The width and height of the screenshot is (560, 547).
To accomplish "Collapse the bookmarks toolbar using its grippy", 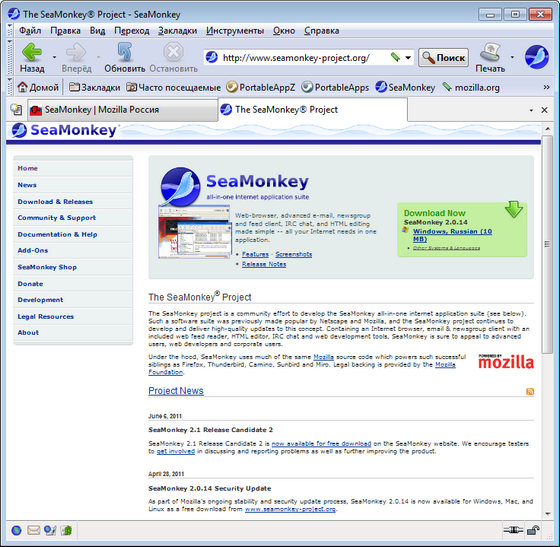I will coord(10,87).
